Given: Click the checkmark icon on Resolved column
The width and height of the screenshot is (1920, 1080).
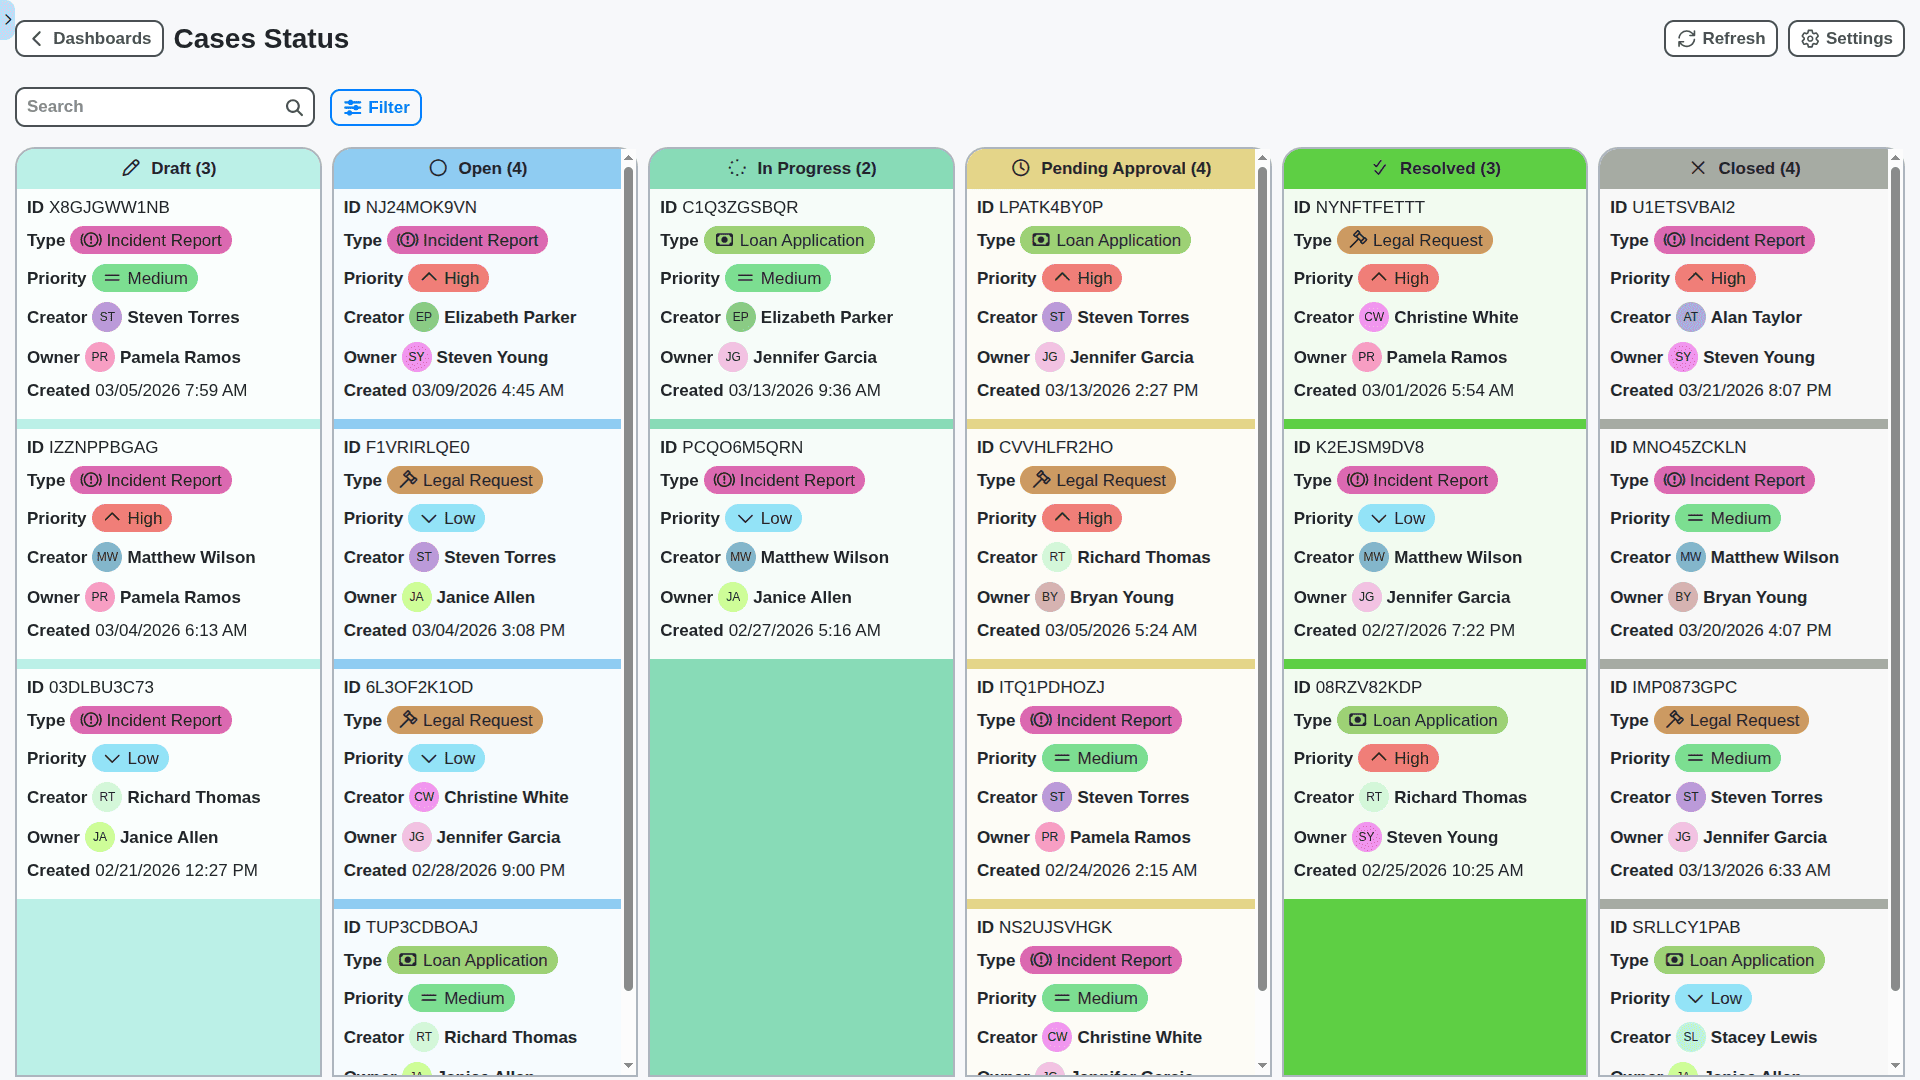Looking at the screenshot, I should [1381, 168].
